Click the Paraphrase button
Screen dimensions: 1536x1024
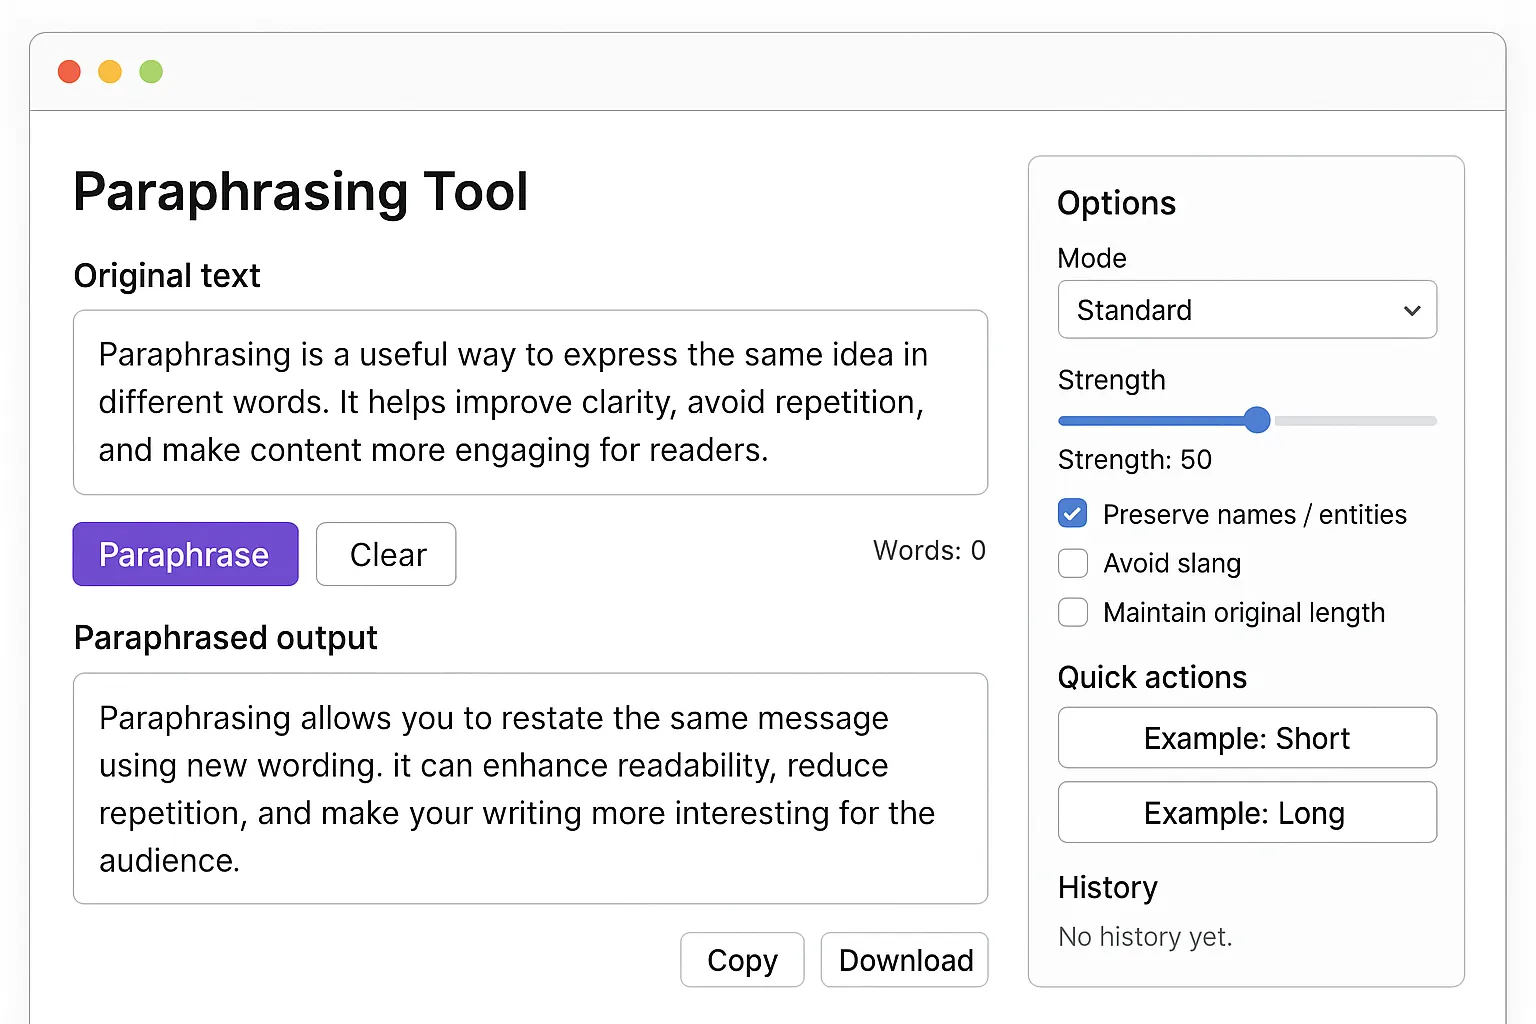(x=184, y=554)
